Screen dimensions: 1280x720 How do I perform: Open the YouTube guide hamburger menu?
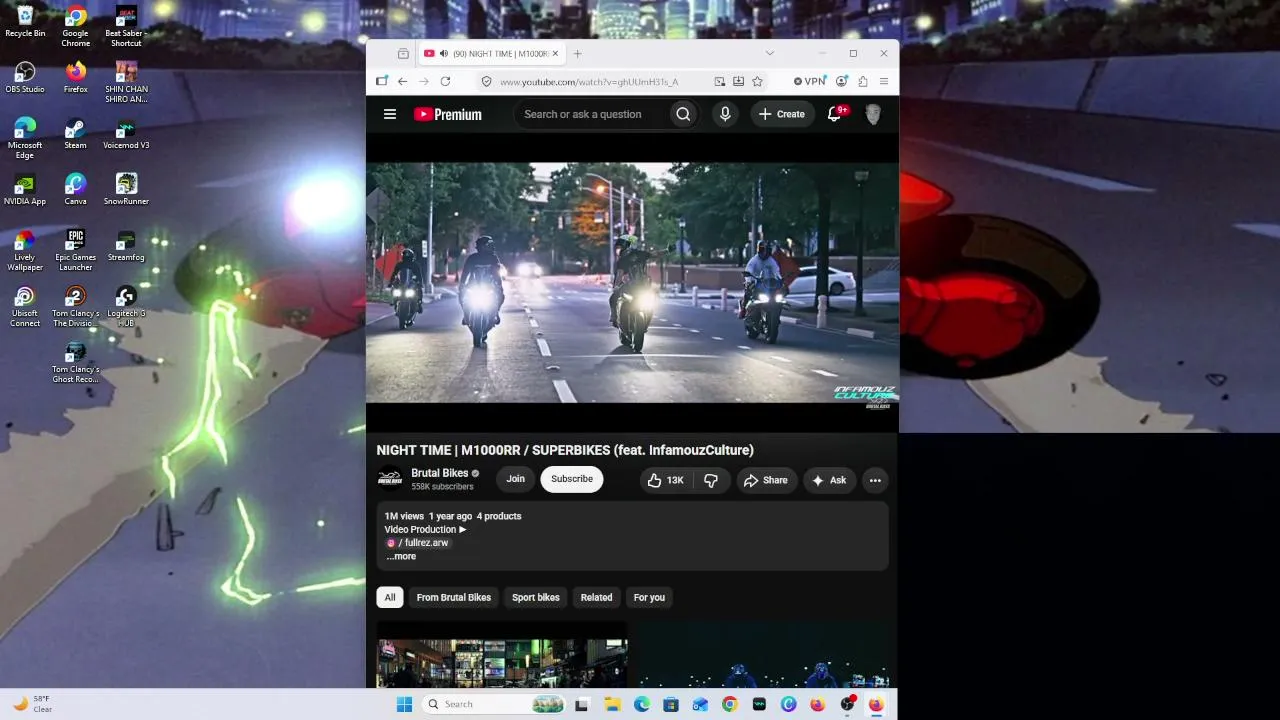point(390,114)
